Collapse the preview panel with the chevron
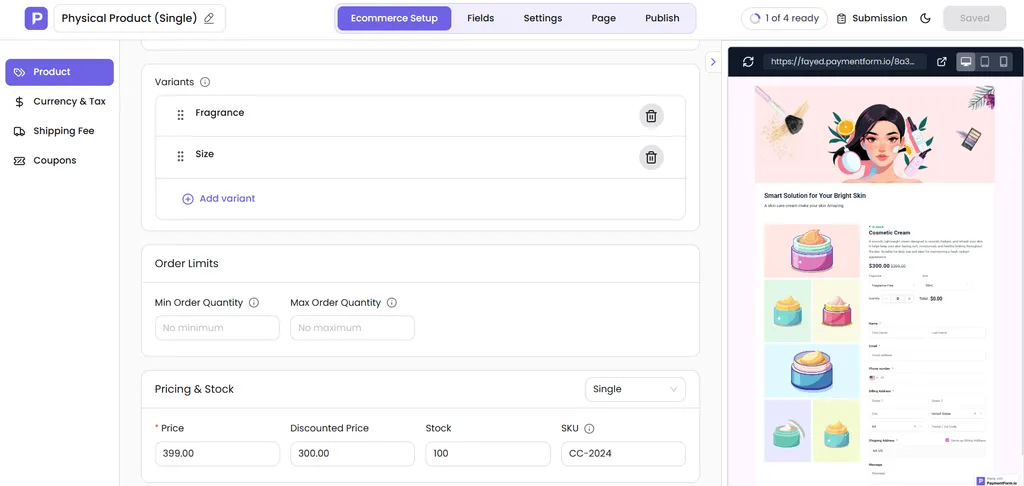The image size is (1024, 486). click(x=713, y=62)
